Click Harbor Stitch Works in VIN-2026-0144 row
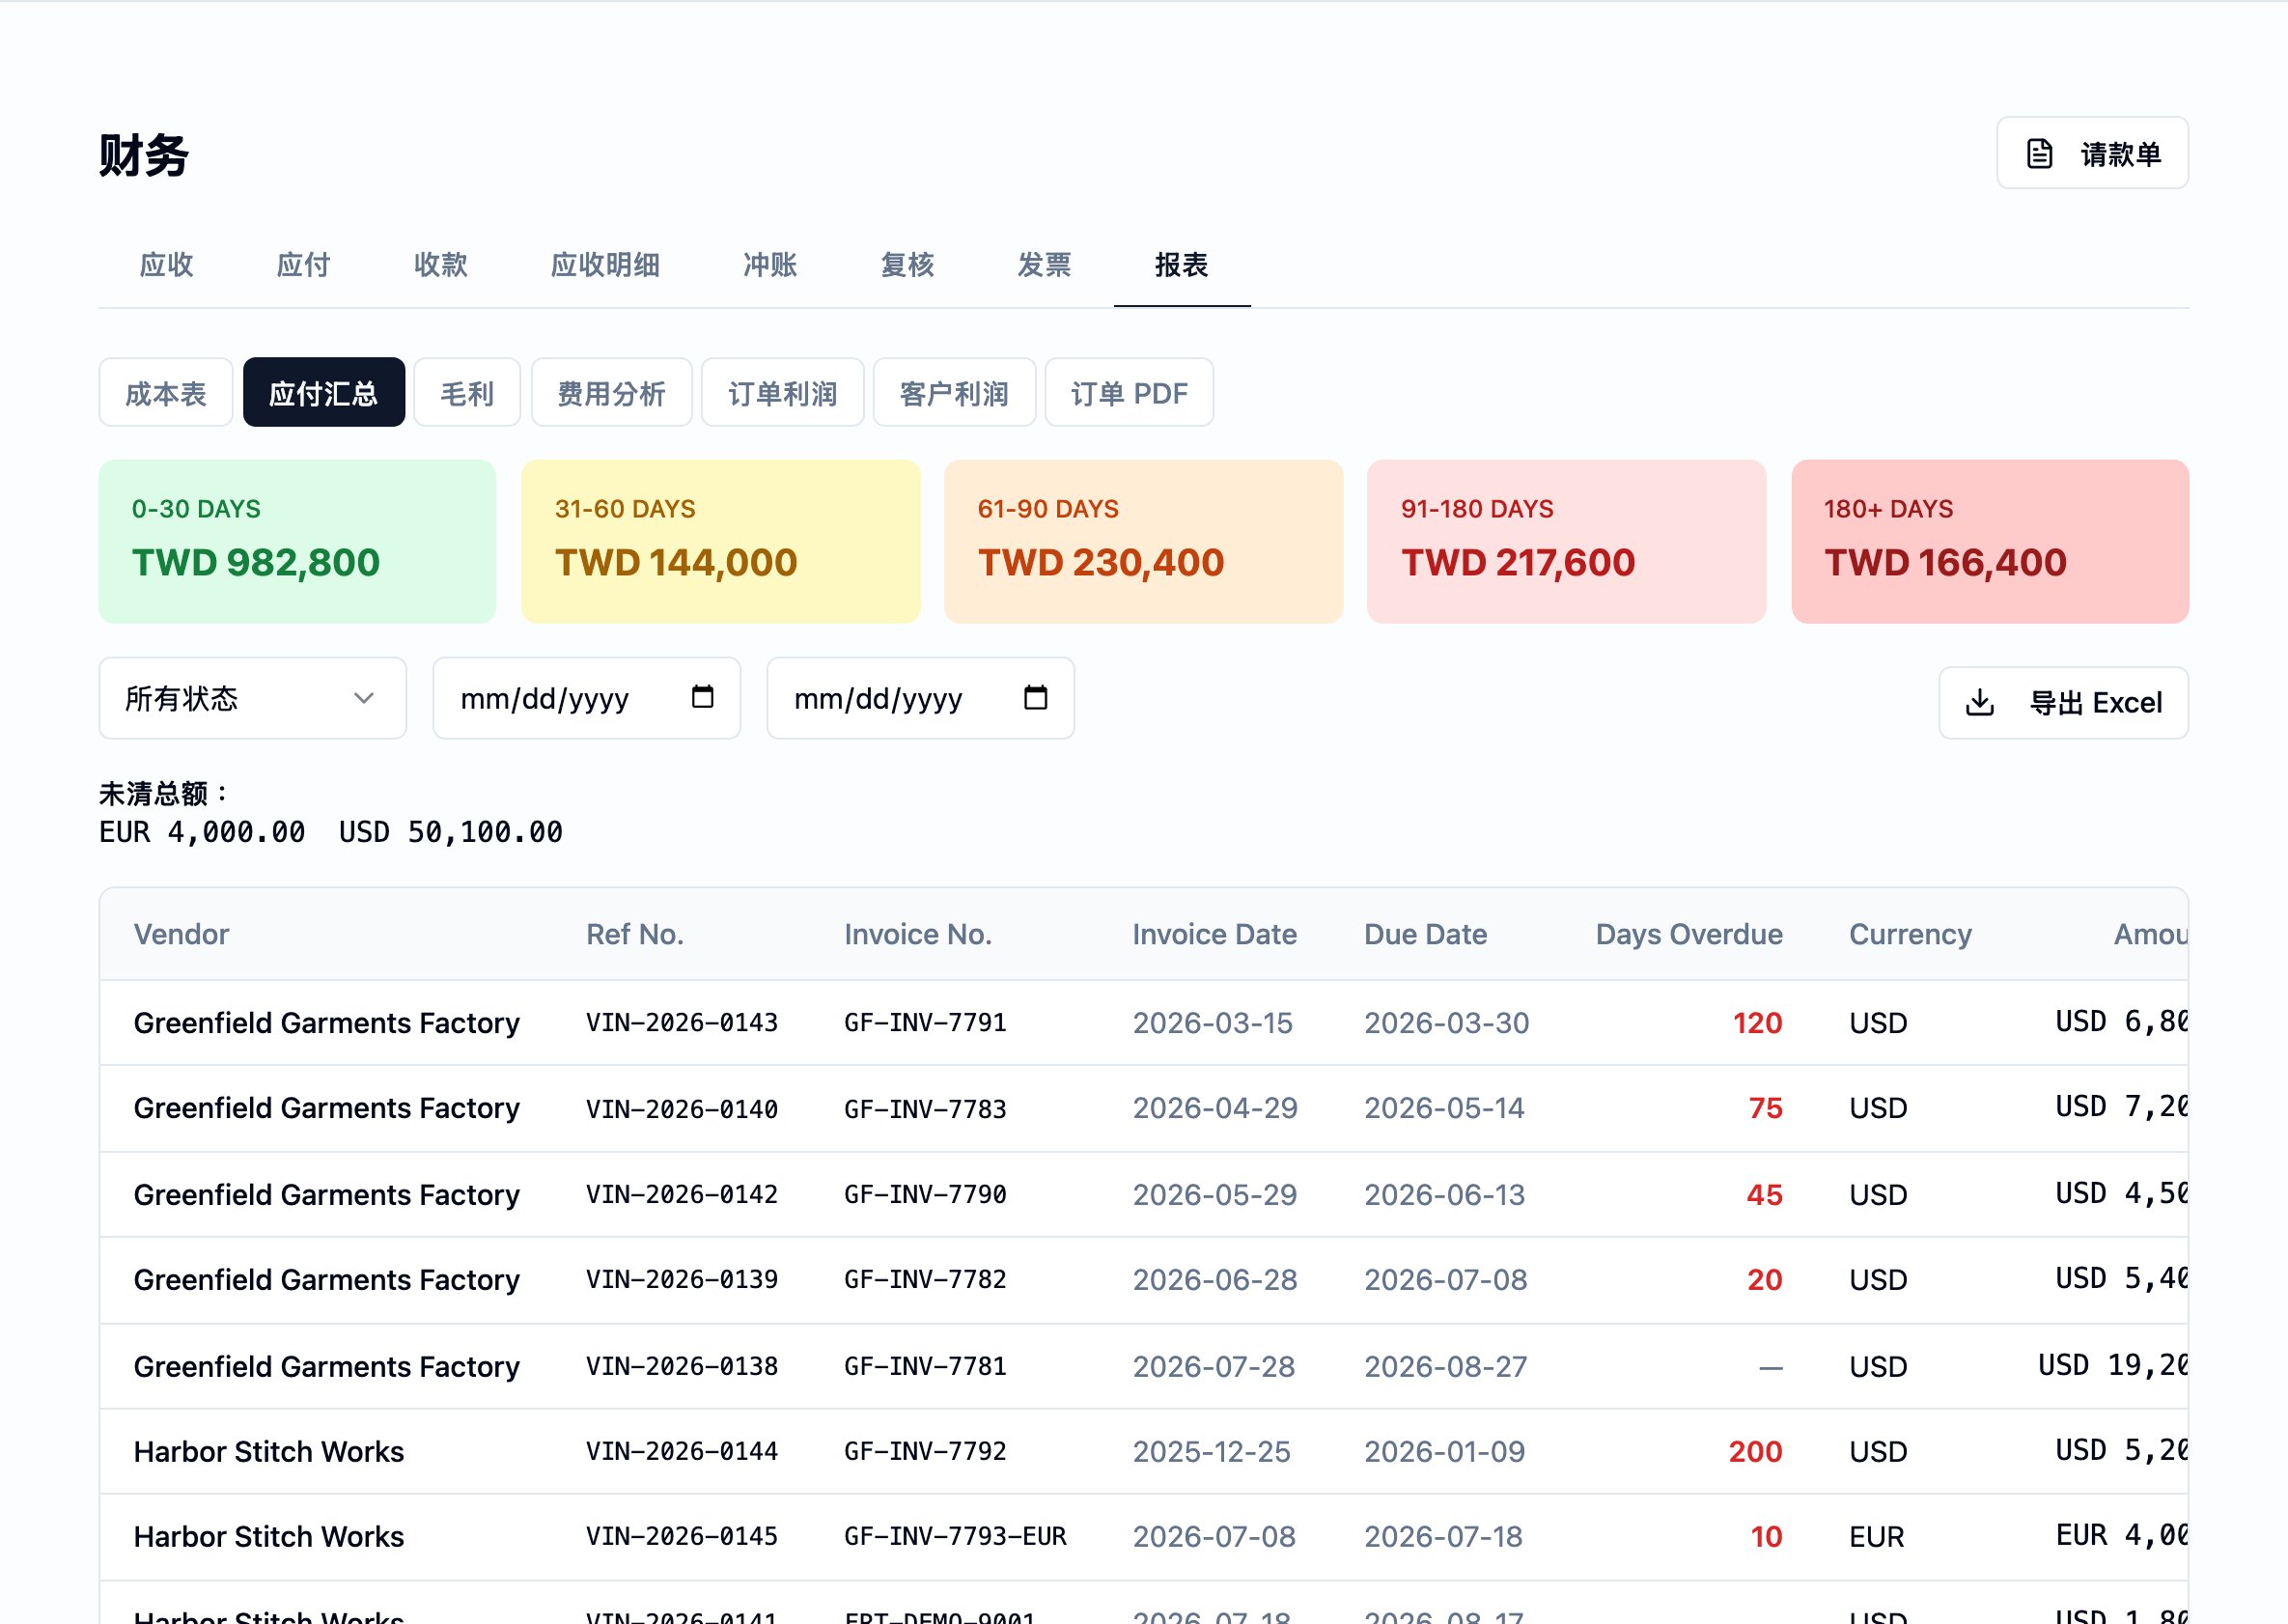 [268, 1451]
